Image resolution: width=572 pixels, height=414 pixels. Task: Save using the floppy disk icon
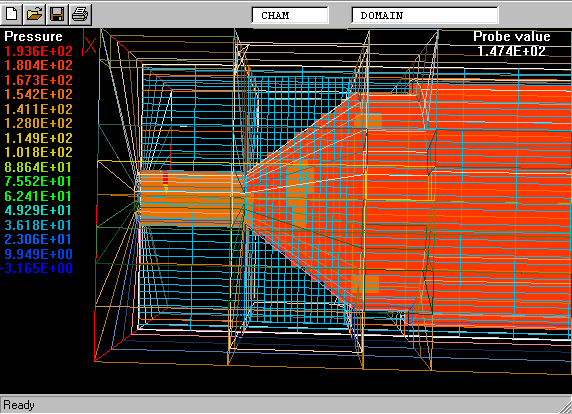(57, 15)
